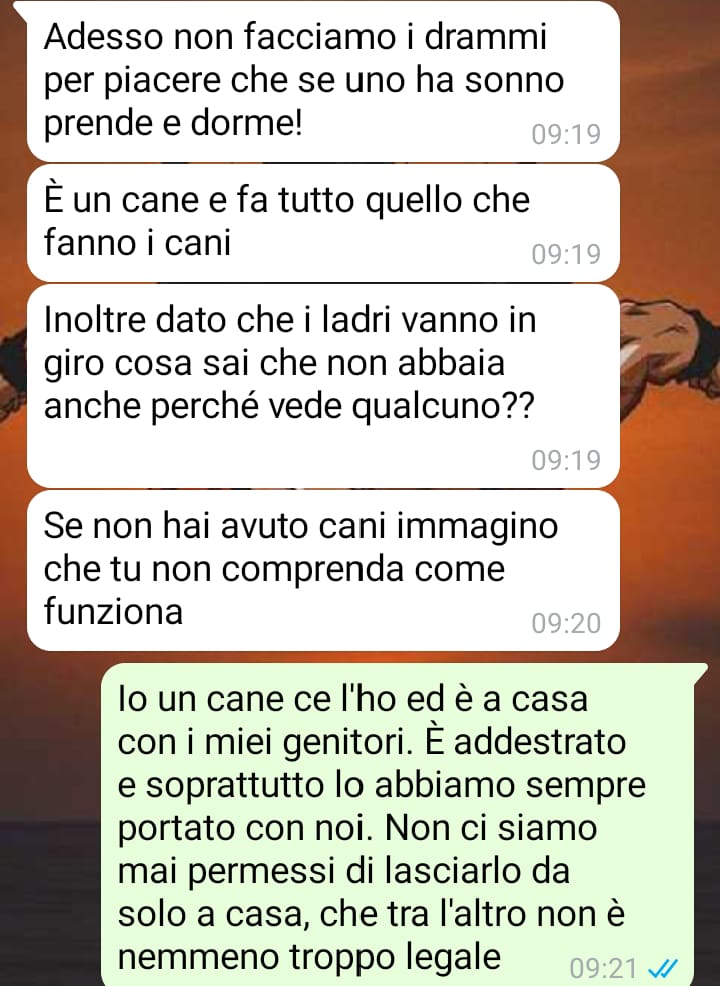Tap the blue double-check read receipt icon

pyautogui.click(x=663, y=968)
